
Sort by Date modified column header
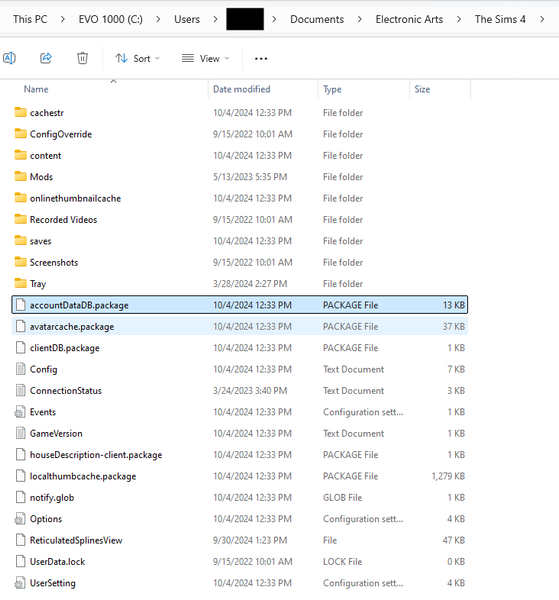click(x=241, y=89)
